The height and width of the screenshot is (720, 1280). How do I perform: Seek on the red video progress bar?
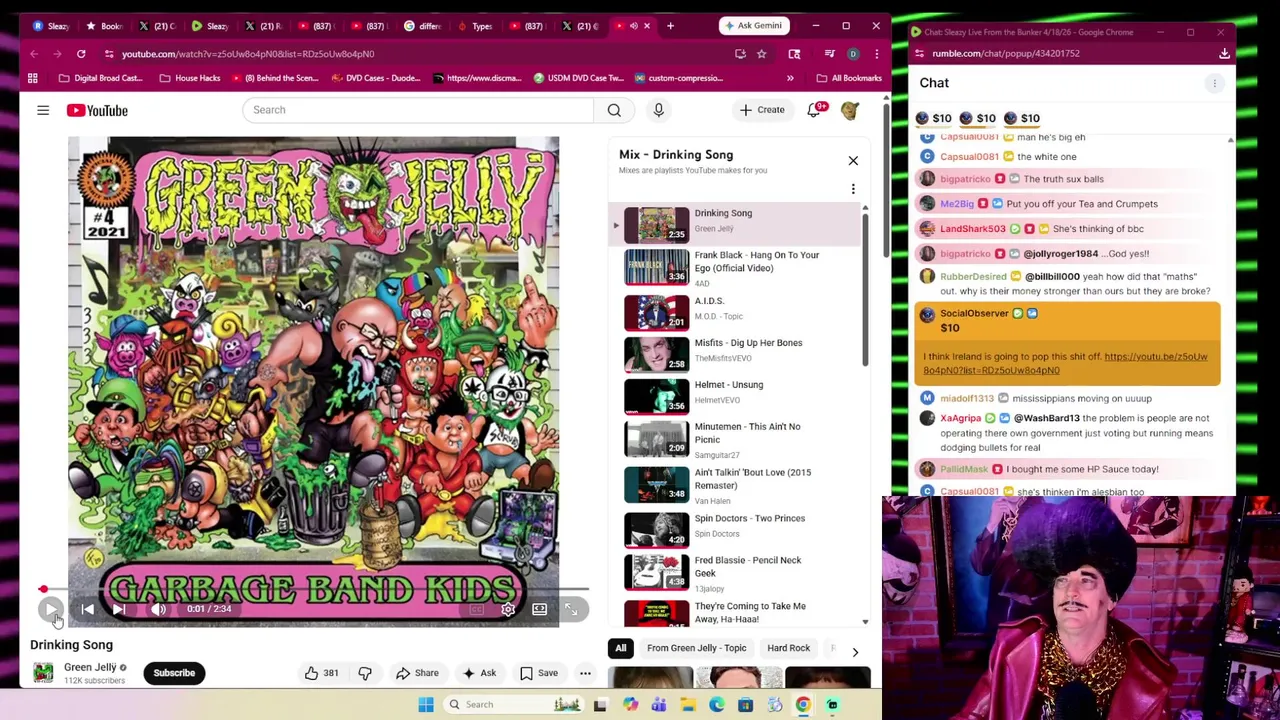point(314,590)
